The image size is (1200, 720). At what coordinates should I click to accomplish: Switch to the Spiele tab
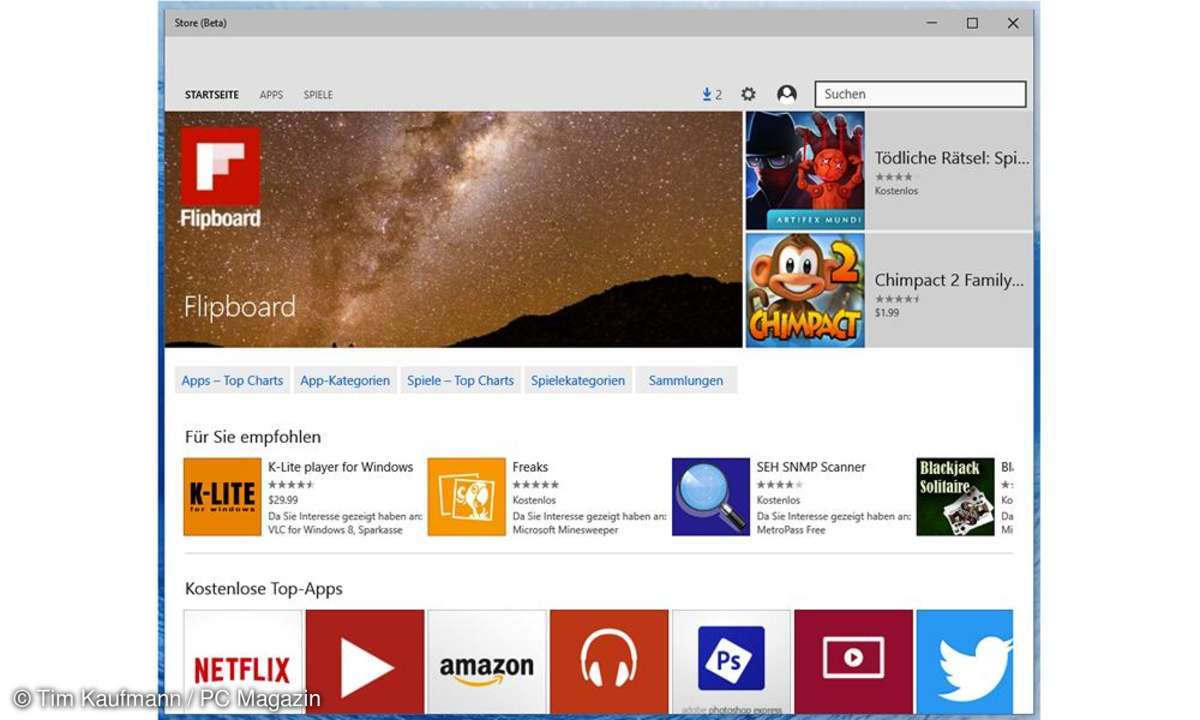pyautogui.click(x=318, y=95)
